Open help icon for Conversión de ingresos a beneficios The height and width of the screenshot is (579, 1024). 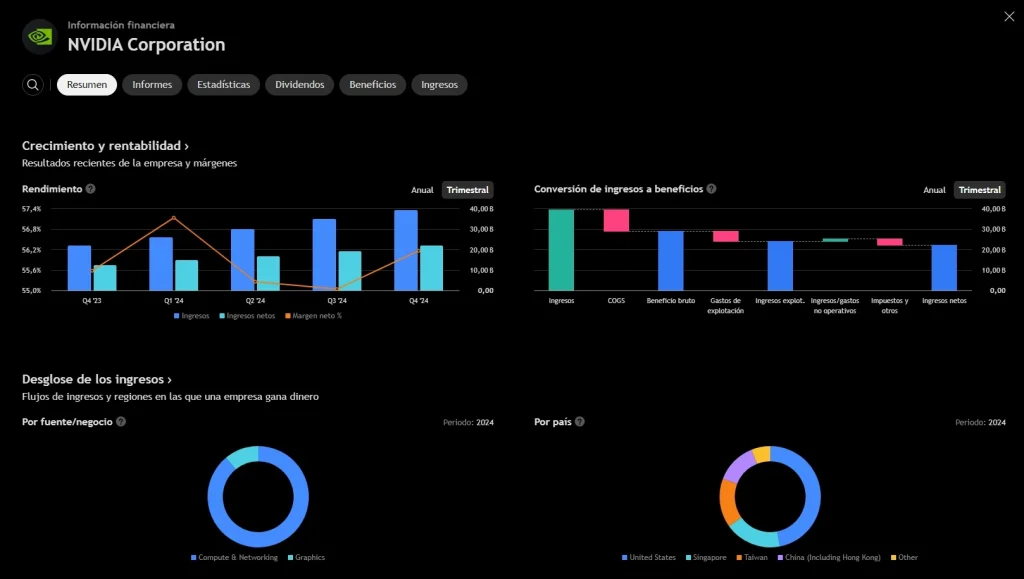(x=711, y=189)
